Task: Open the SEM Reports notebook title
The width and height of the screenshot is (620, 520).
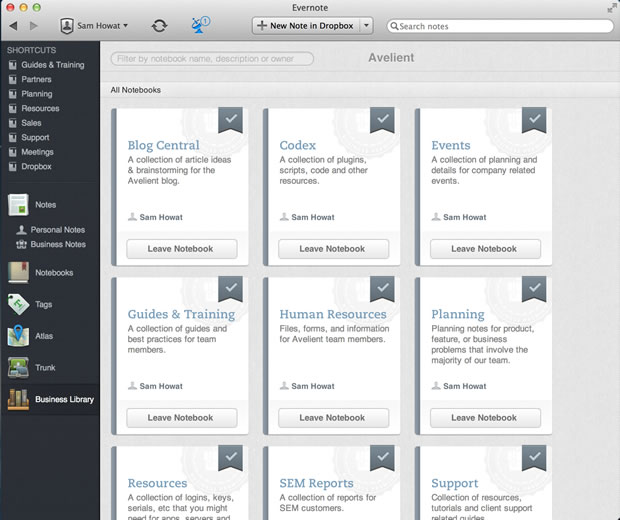Action: click(x=316, y=483)
